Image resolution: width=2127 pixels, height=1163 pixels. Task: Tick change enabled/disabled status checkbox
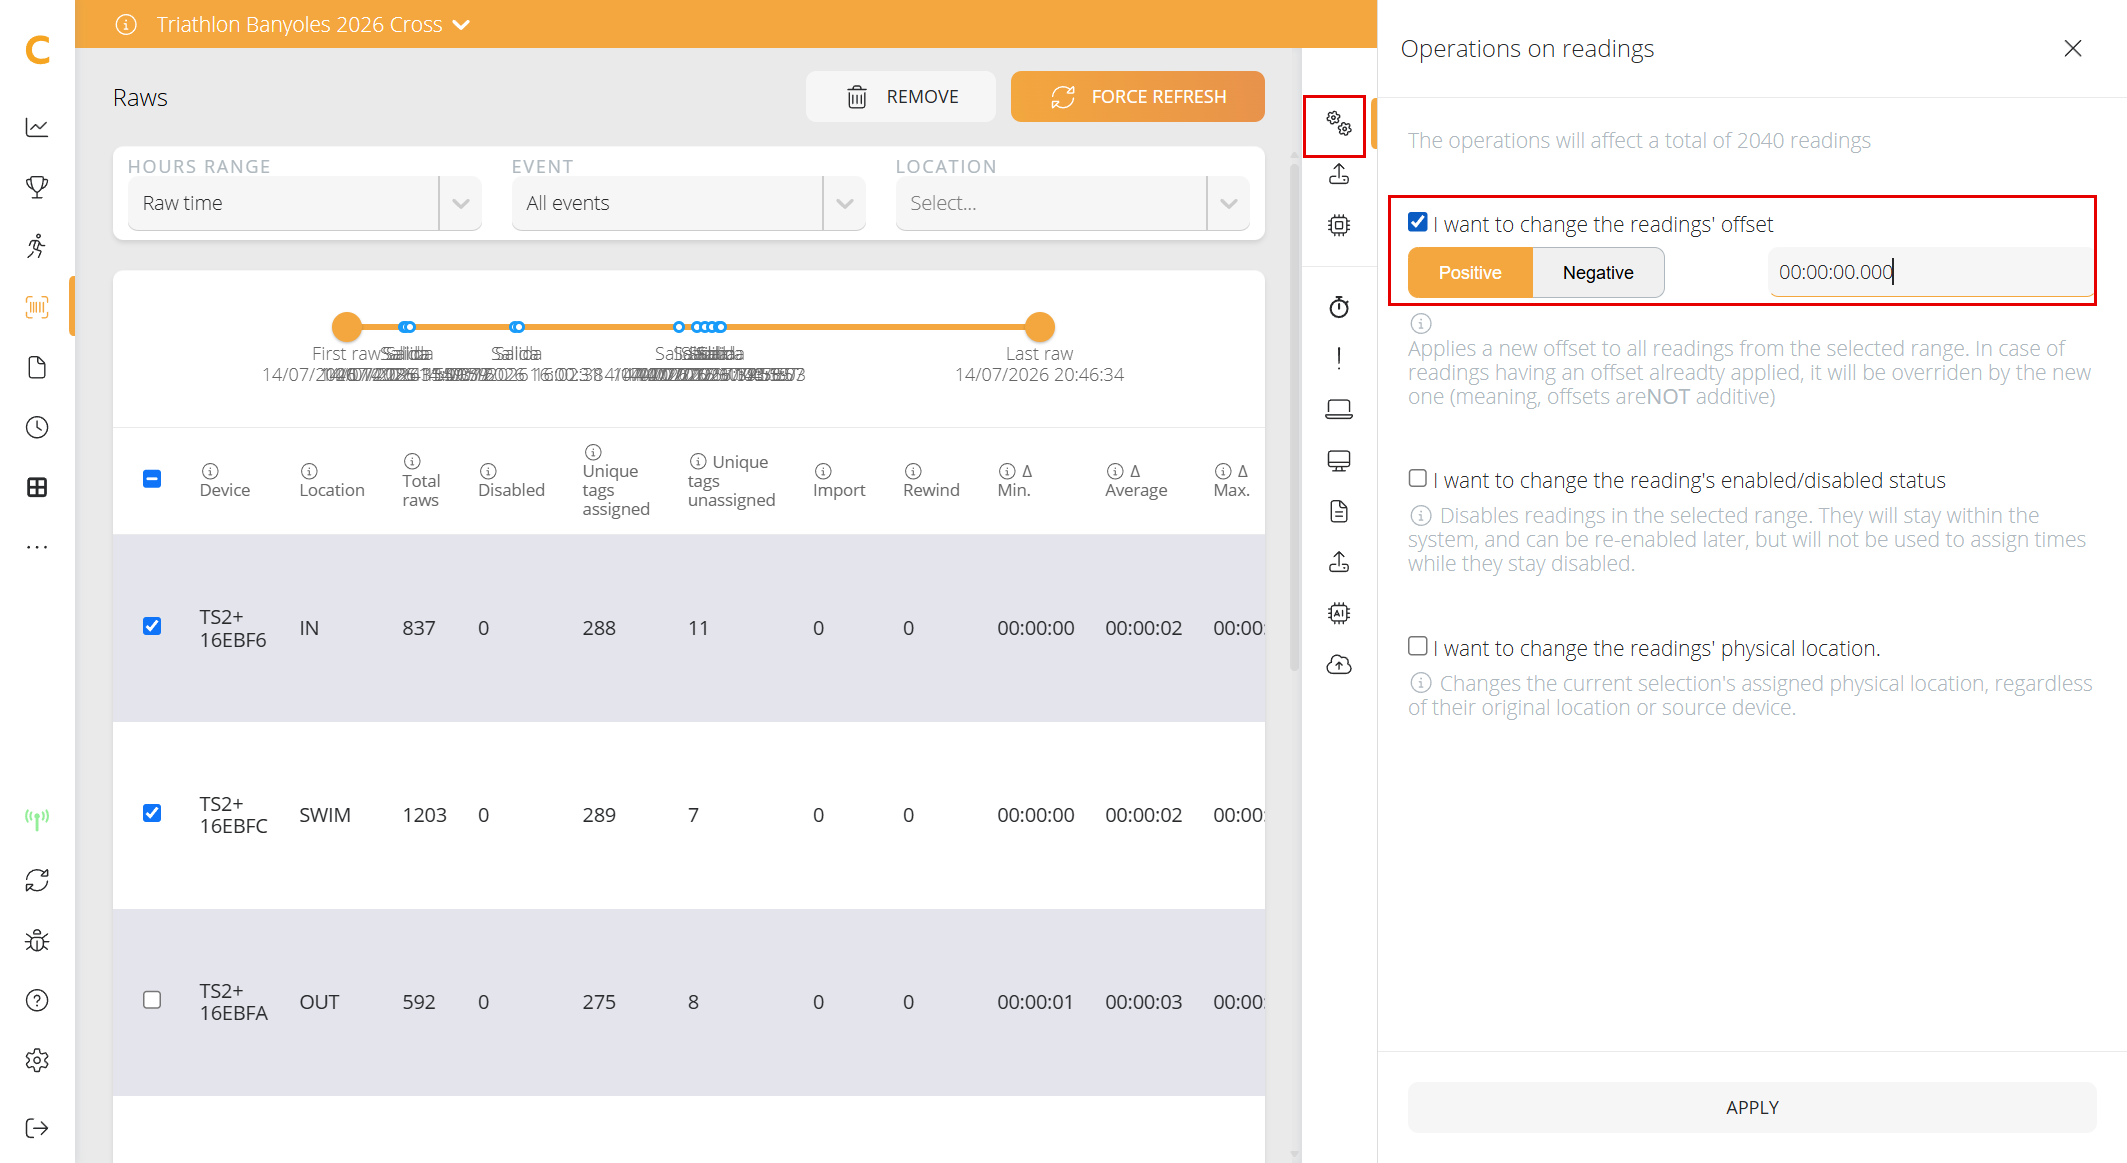pyautogui.click(x=1417, y=478)
